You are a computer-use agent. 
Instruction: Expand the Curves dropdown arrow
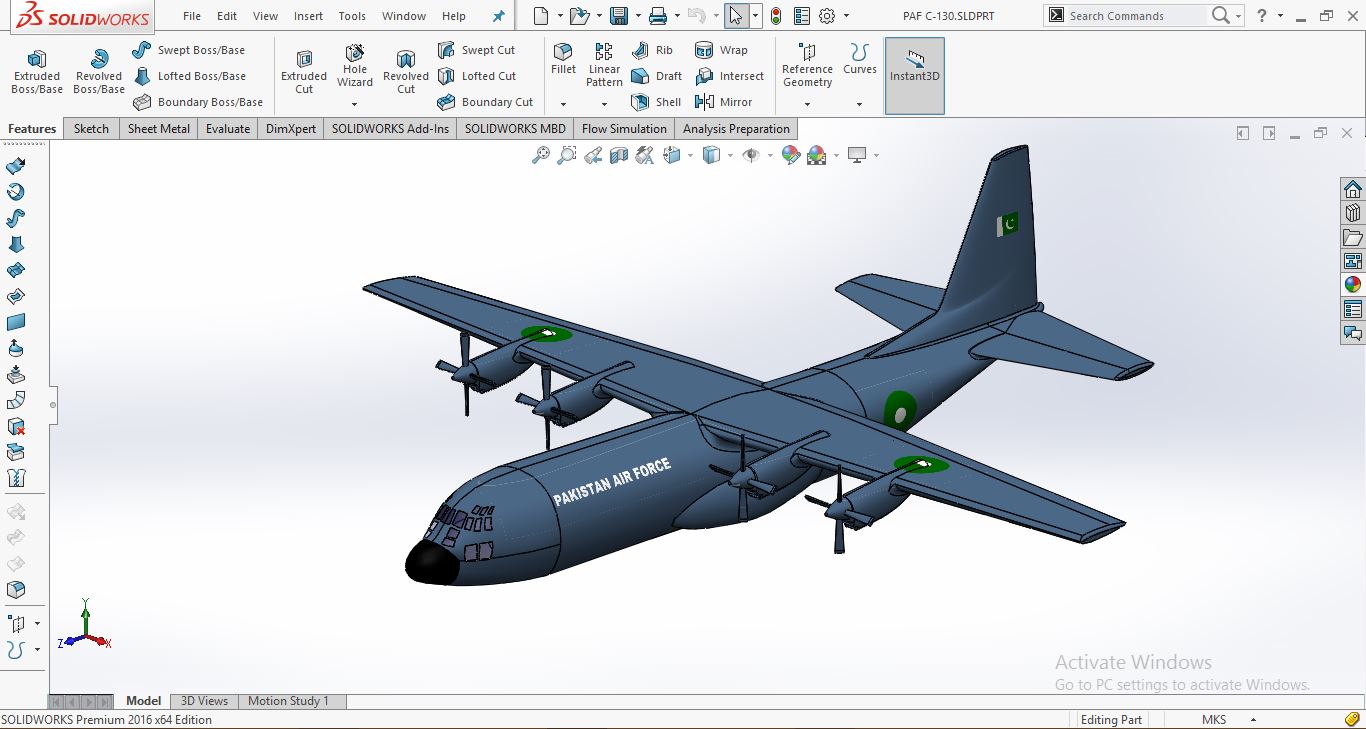tap(859, 104)
